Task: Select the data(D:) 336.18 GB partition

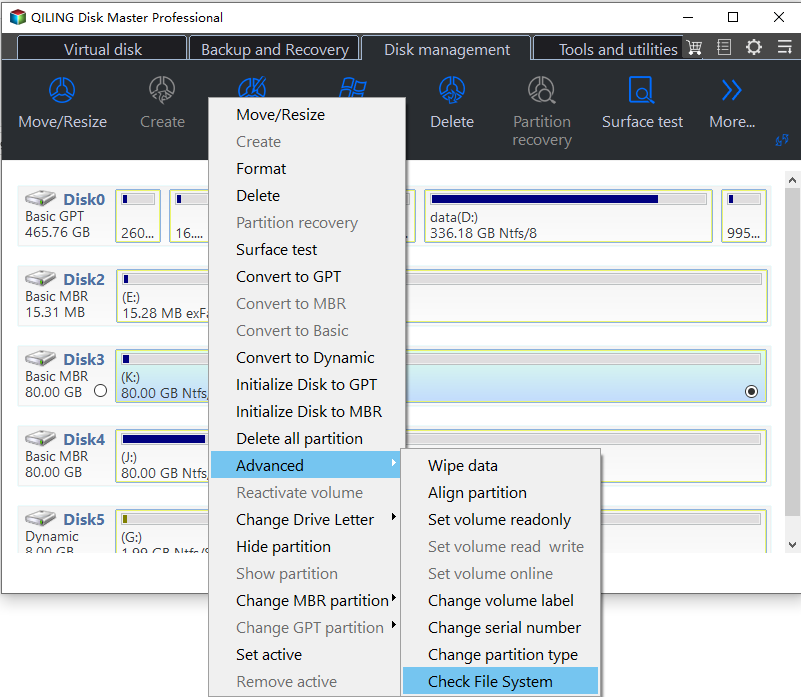Action: 568,216
